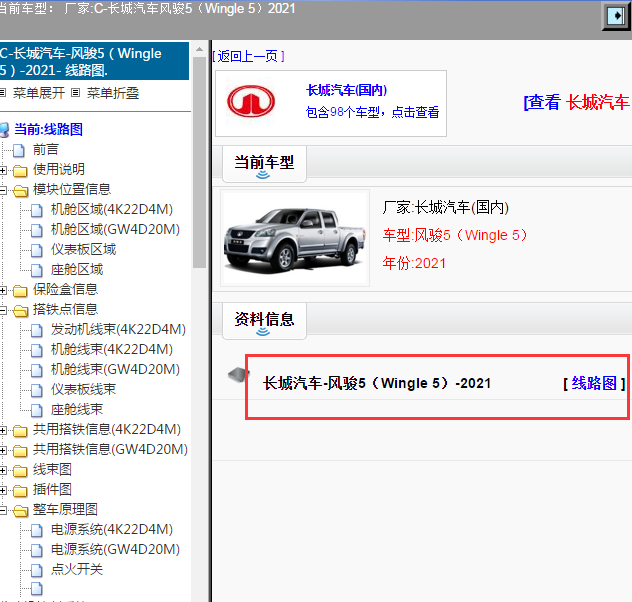Click the 模块位置信息 open folder icon
The height and width of the screenshot is (602, 632).
tap(20, 190)
